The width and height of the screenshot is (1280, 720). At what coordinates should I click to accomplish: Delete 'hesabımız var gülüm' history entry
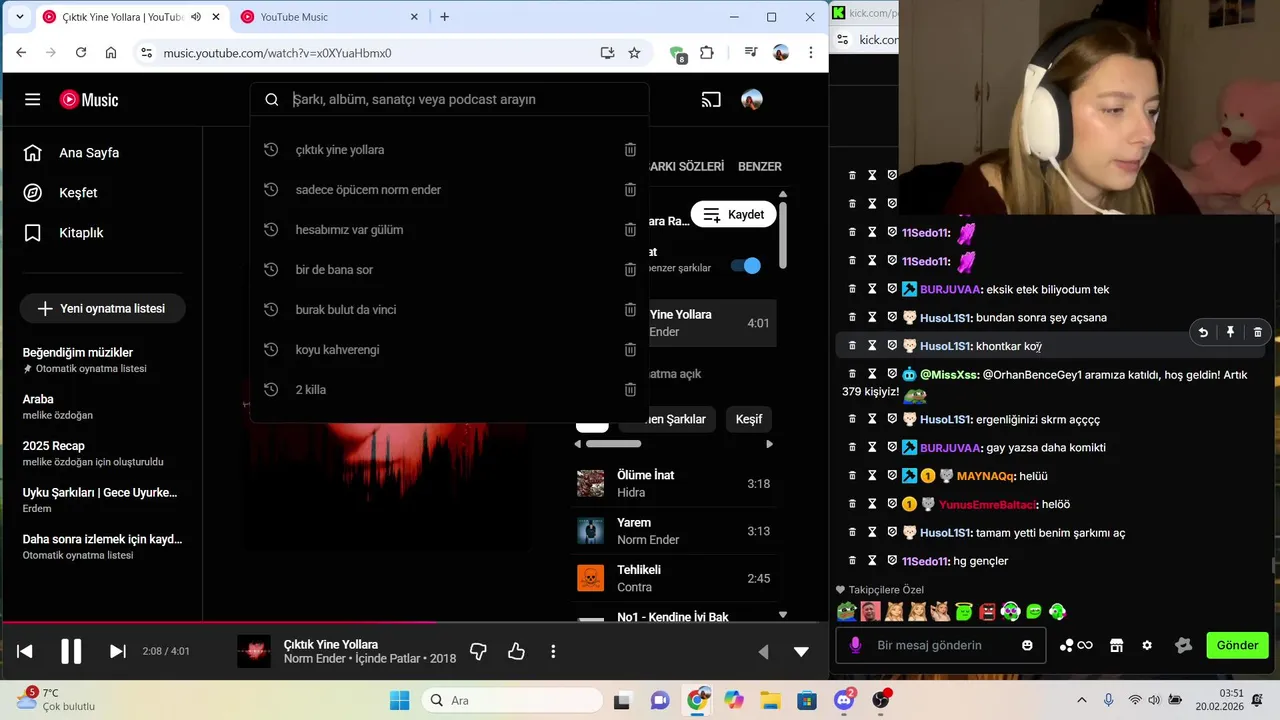(x=630, y=230)
